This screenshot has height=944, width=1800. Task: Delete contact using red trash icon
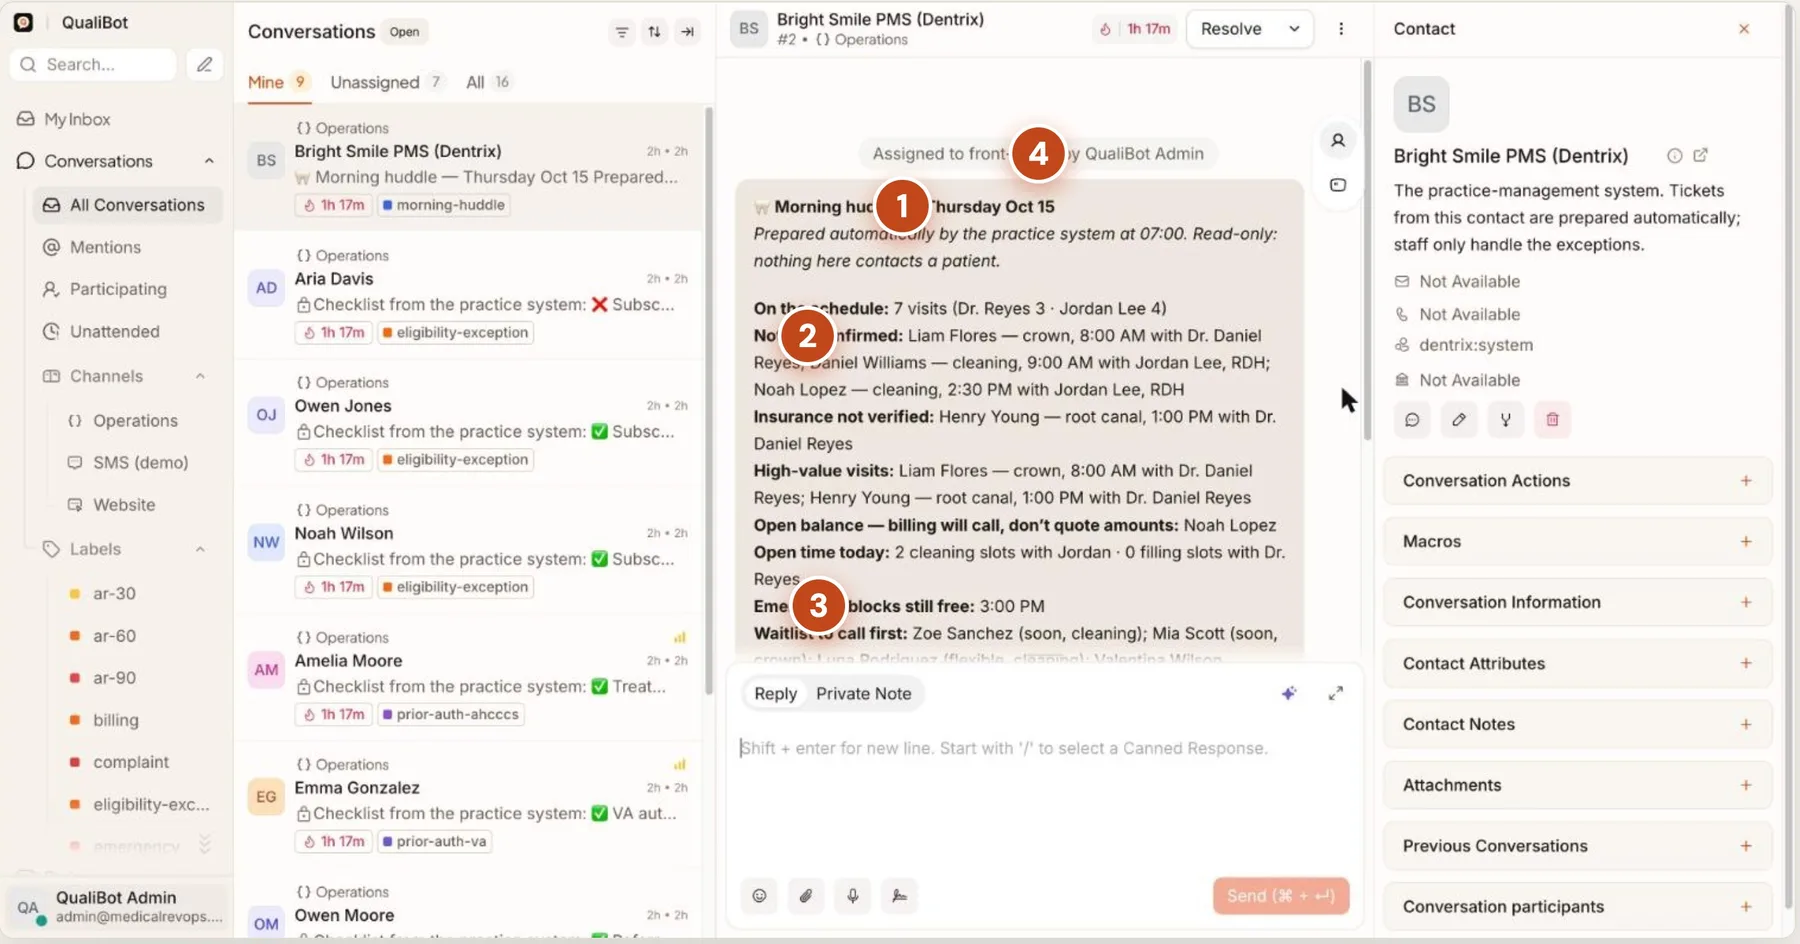click(1552, 420)
